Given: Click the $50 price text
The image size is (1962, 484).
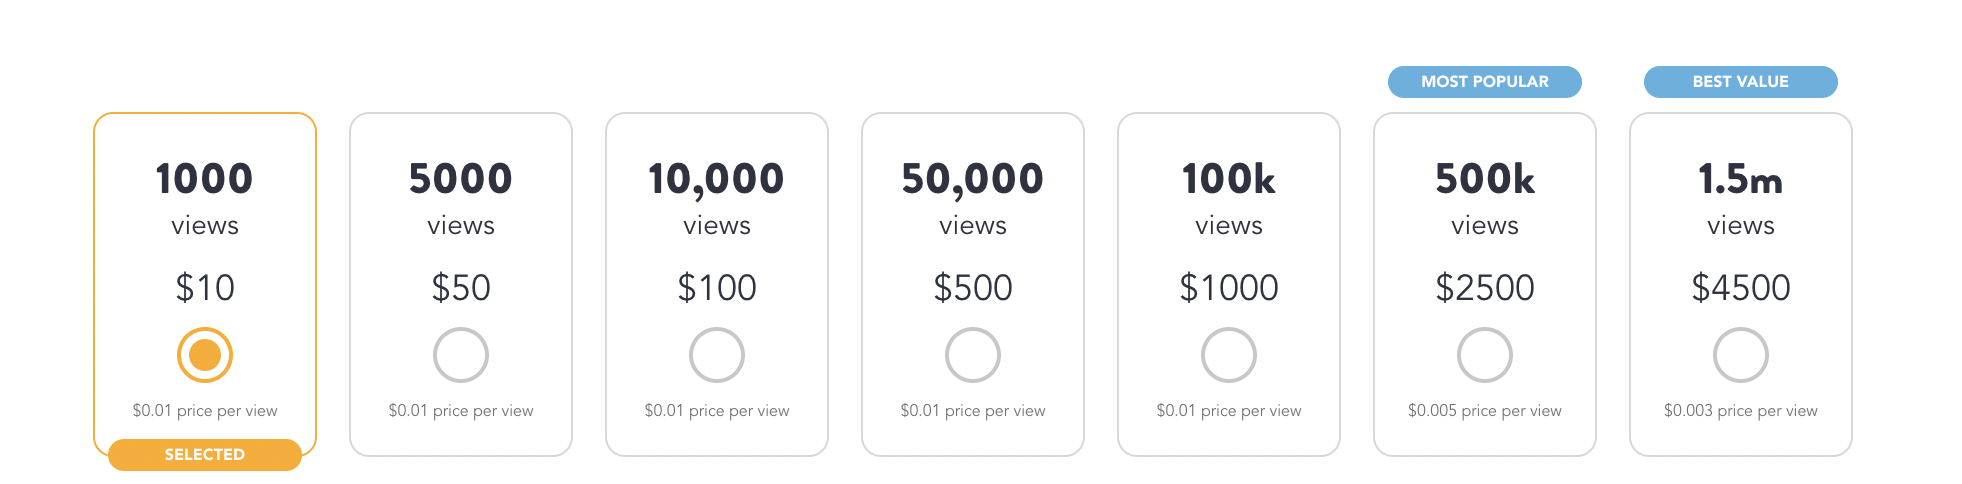Looking at the screenshot, I should tap(461, 288).
